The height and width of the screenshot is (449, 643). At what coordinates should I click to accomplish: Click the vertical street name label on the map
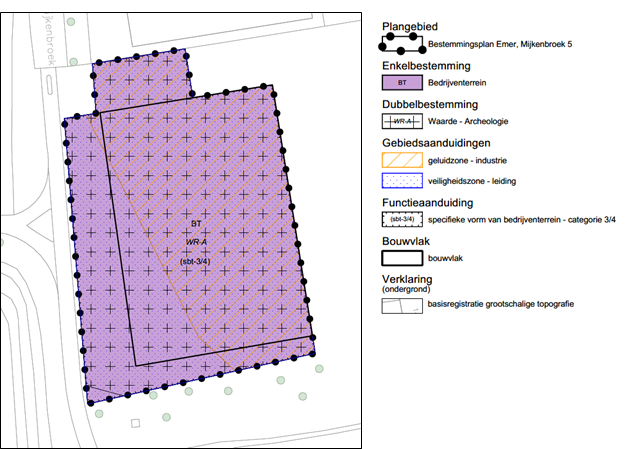(x=50, y=40)
